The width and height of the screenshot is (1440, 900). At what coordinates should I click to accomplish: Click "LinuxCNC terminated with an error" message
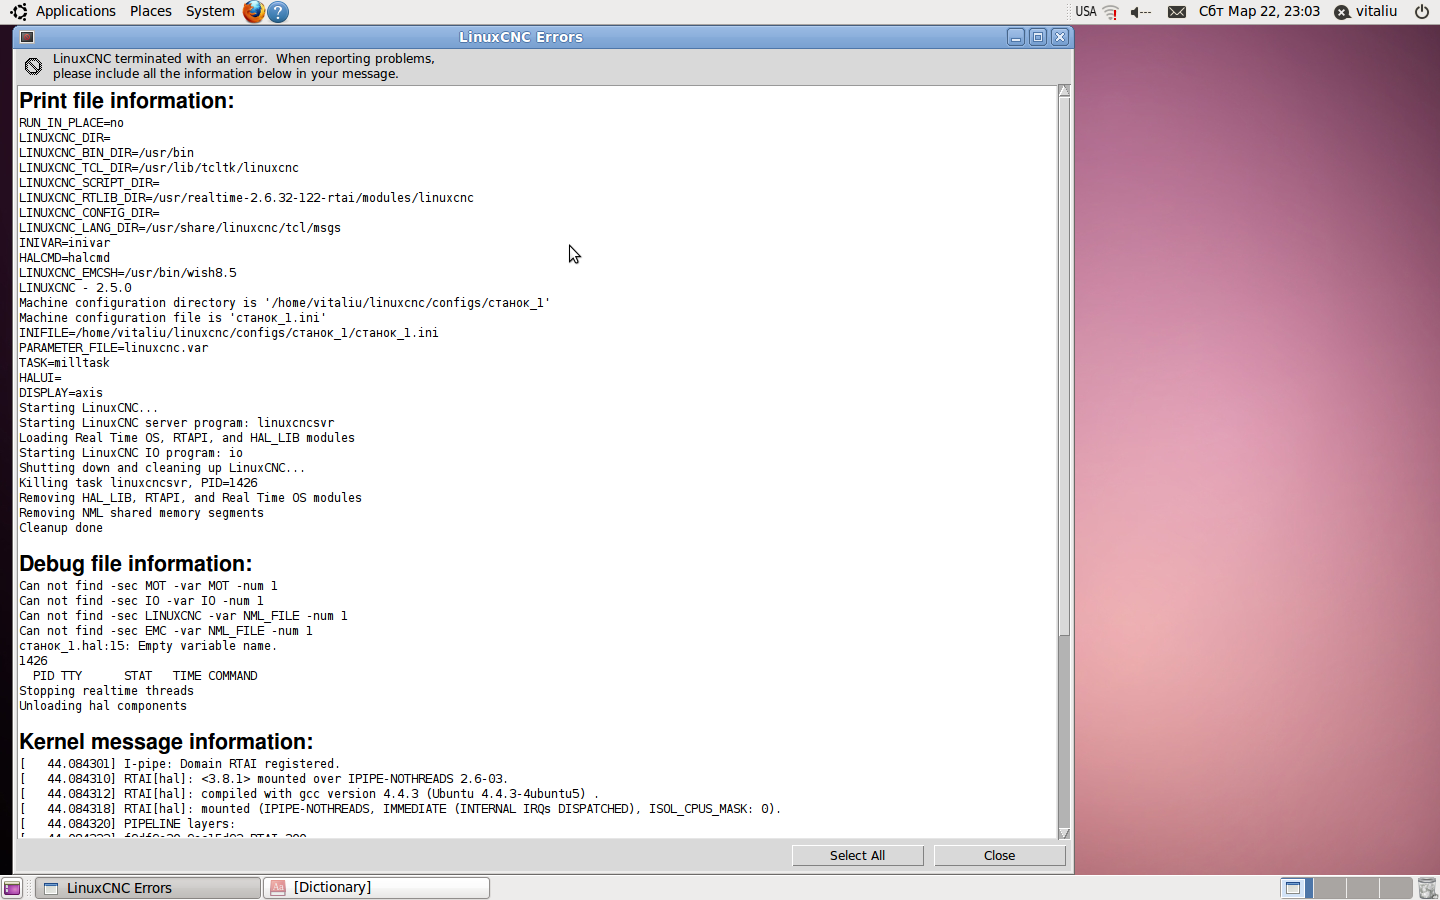tap(244, 66)
